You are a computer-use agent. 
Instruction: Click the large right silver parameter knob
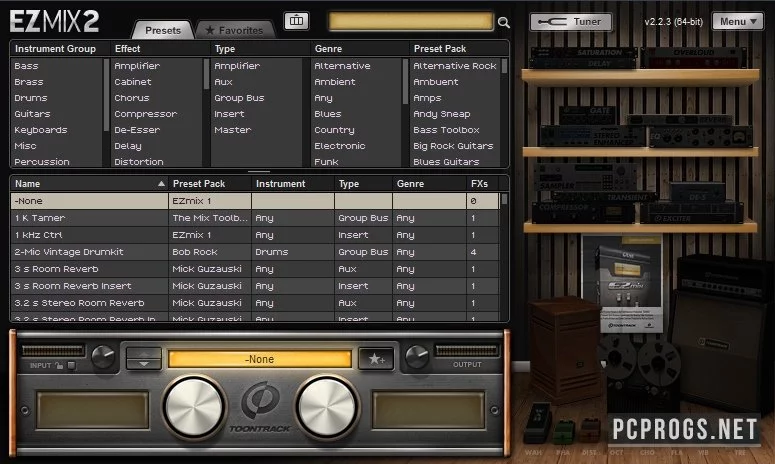click(327, 408)
